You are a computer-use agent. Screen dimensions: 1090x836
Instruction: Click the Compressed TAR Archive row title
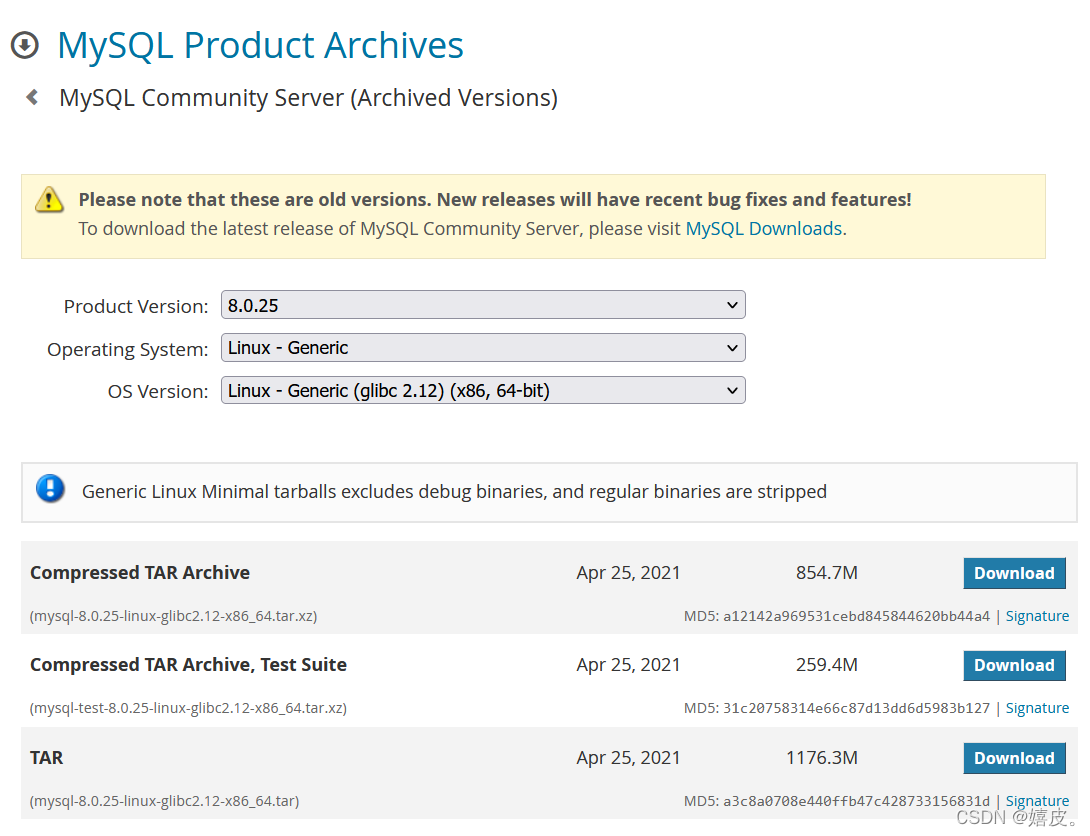(x=140, y=573)
